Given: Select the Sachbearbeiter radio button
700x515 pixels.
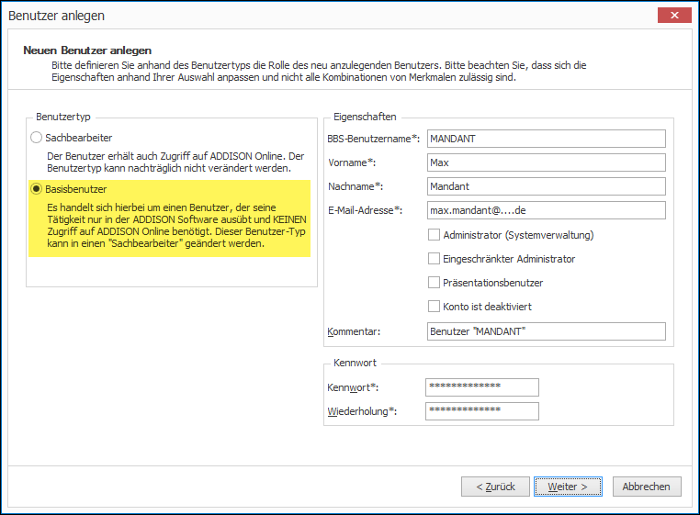Looking at the screenshot, I should pos(36,137).
